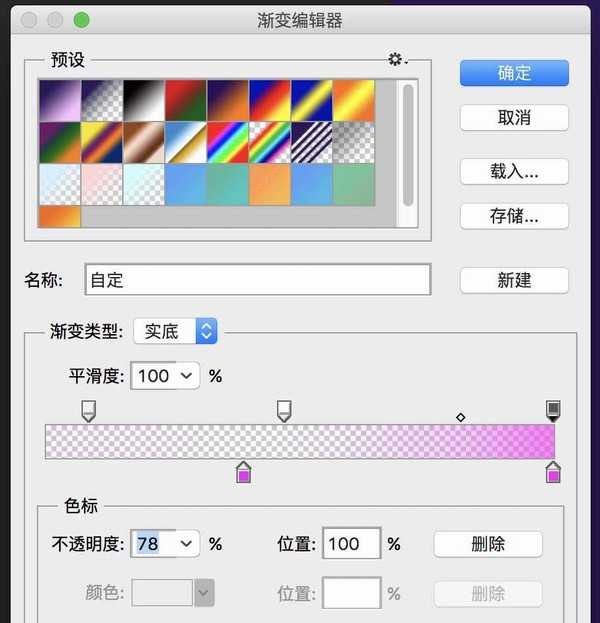600x623 pixels.
Task: Click the active 删除 button beside 不透明度
Action: pos(488,544)
